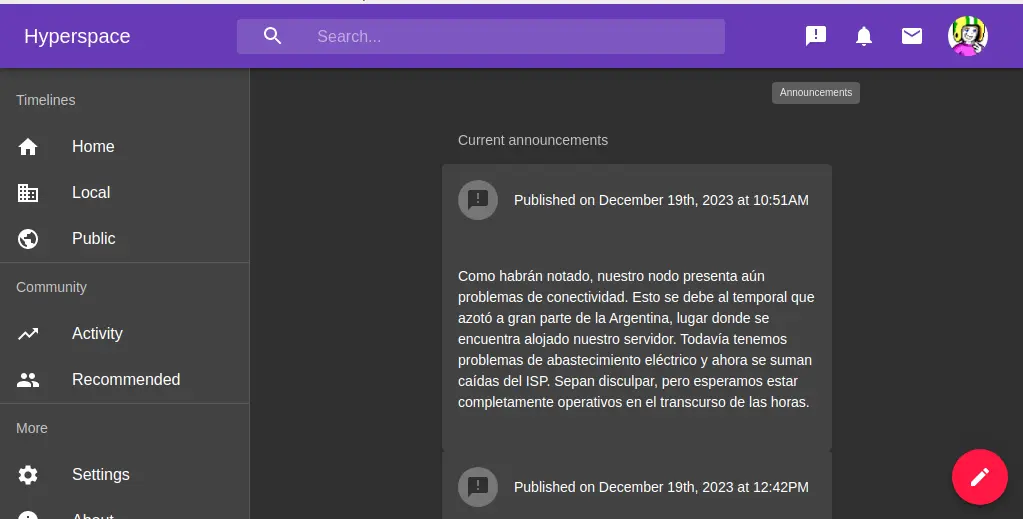Open direct messages via the envelope icon
Image resolution: width=1023 pixels, height=519 pixels.
click(x=912, y=36)
